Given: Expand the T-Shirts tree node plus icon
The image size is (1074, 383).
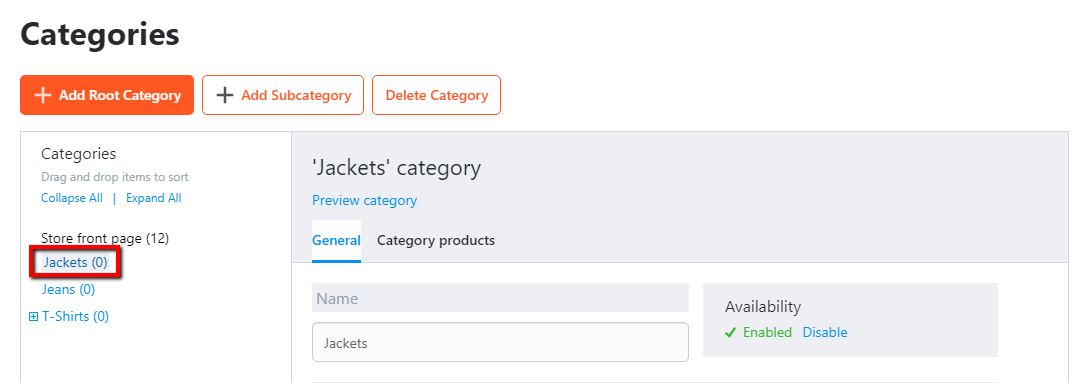Looking at the screenshot, I should (x=34, y=317).
